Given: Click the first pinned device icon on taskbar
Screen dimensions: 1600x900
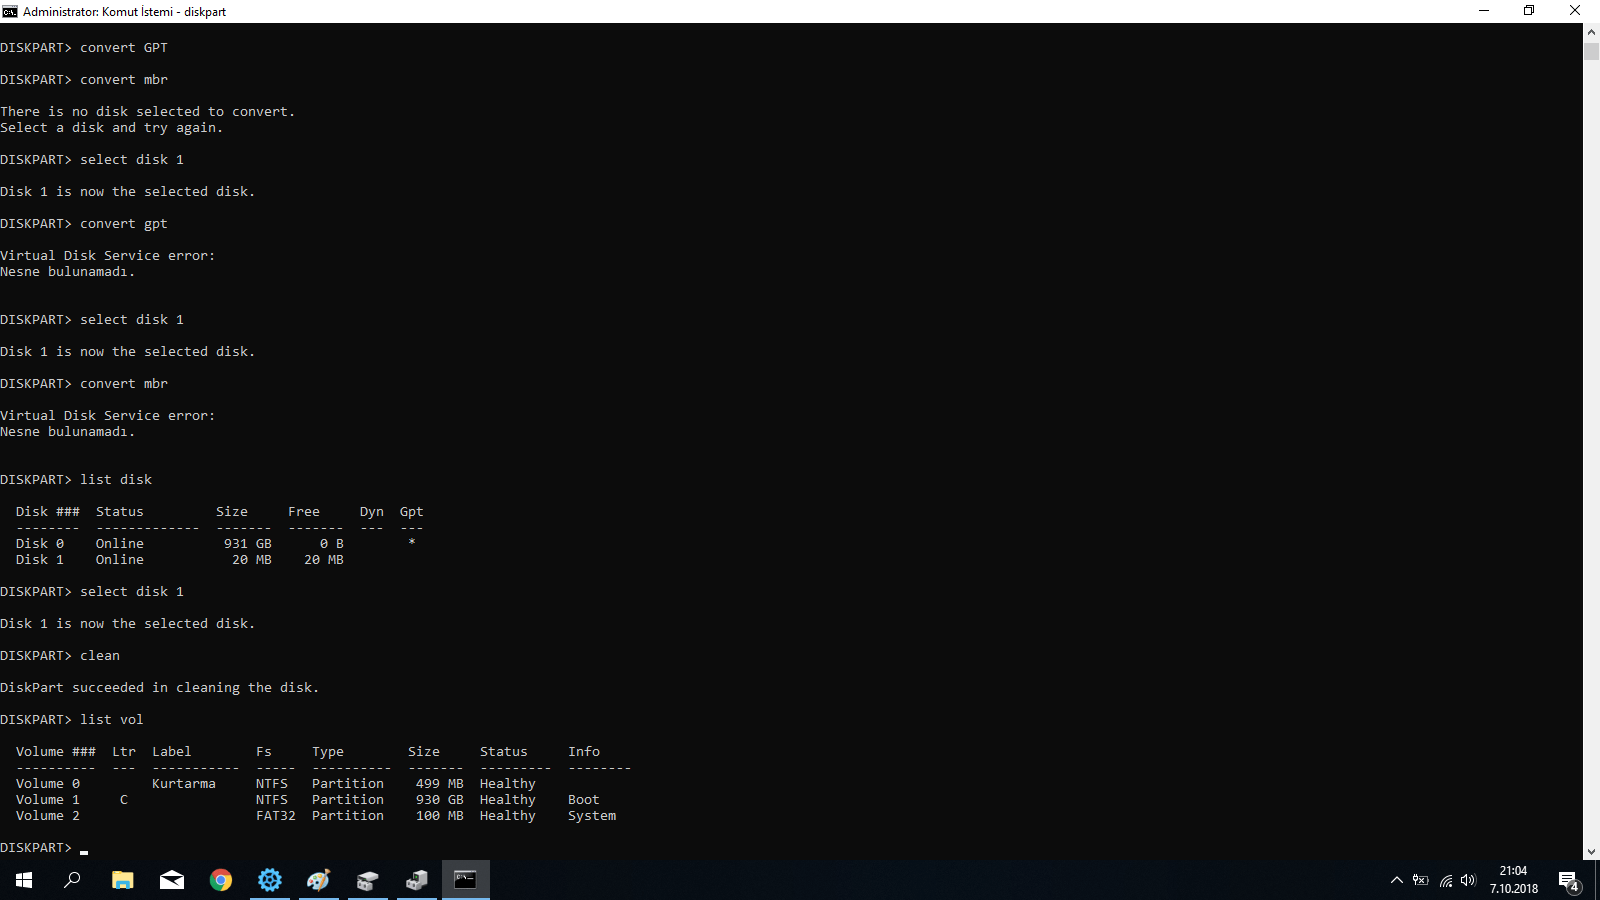Looking at the screenshot, I should pos(367,881).
